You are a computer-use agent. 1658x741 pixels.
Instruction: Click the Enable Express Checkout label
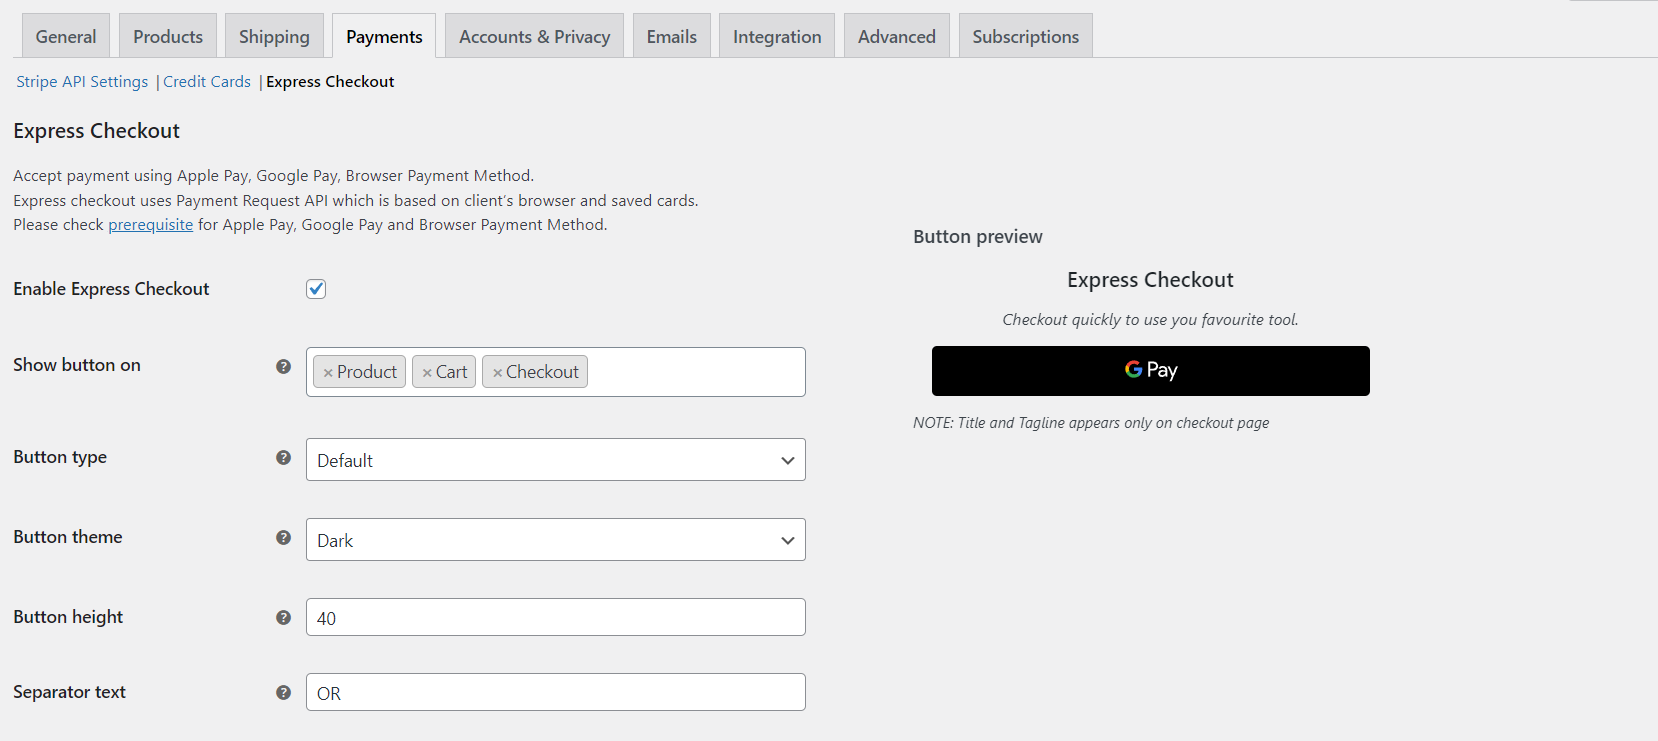click(111, 289)
